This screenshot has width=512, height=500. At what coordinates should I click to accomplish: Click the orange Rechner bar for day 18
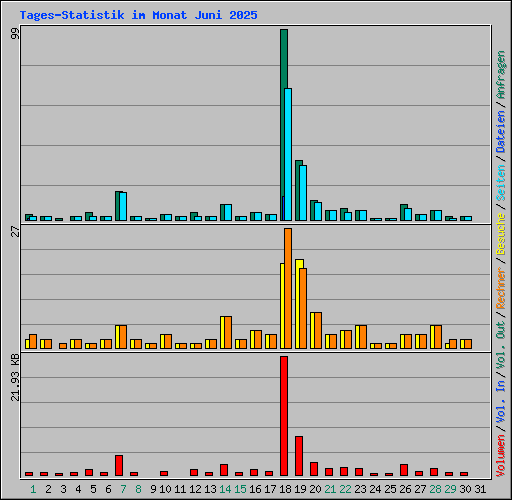pos(288,289)
